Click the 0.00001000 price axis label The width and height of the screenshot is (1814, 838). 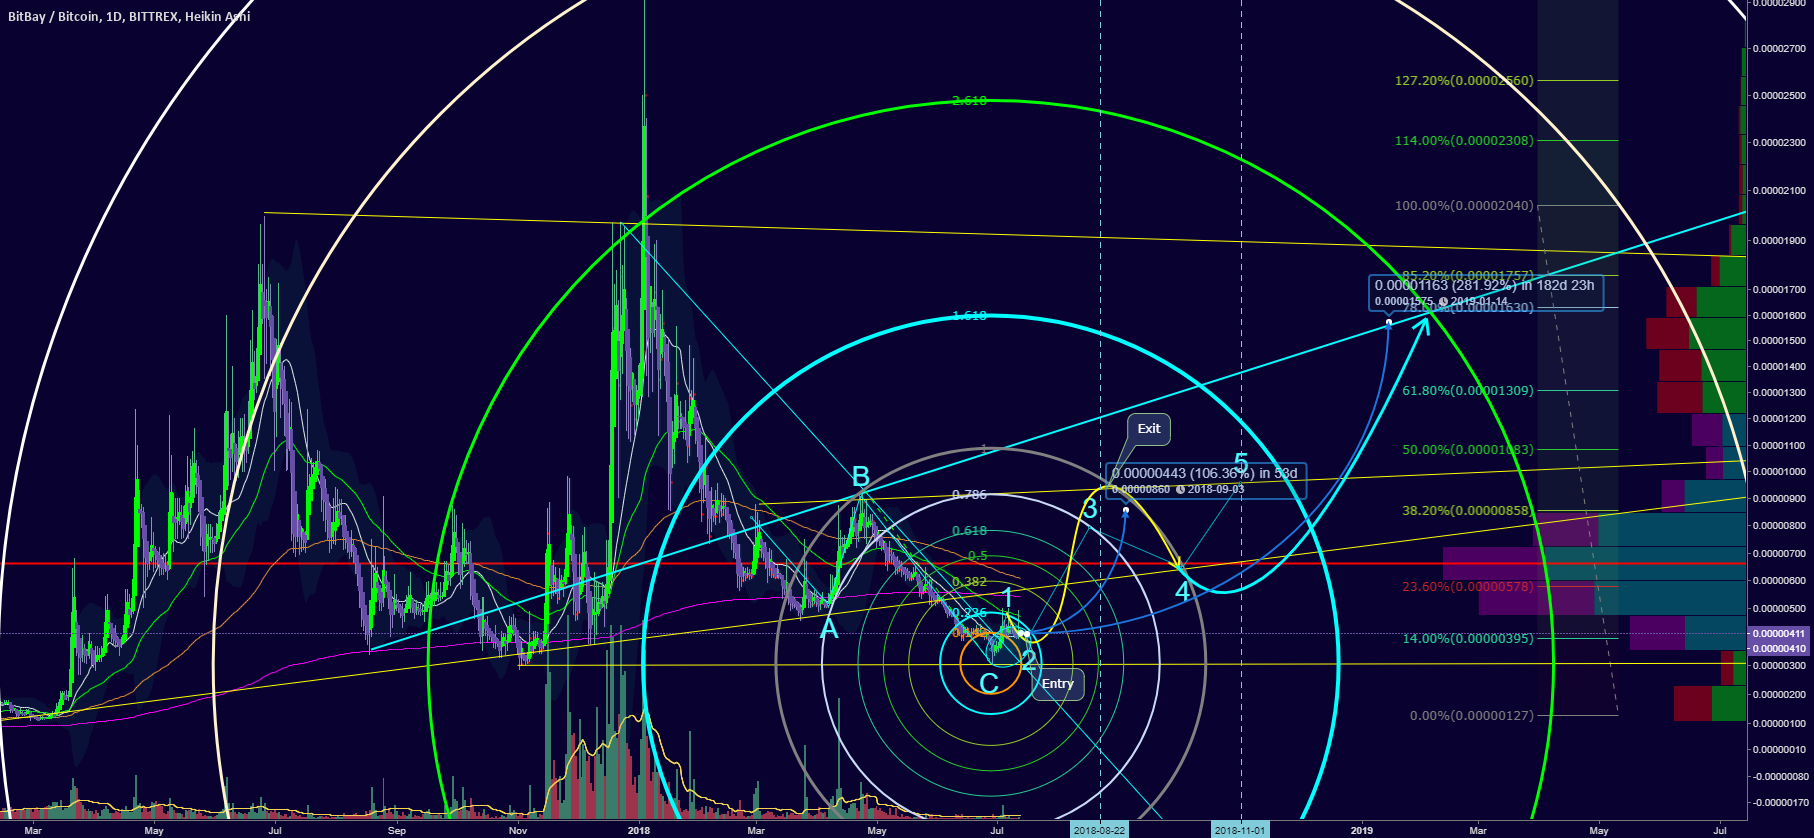(x=1780, y=472)
